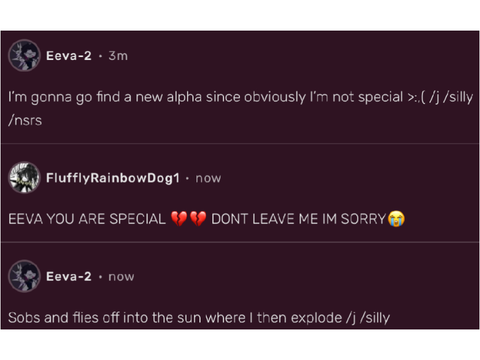Open Eeva-2's avatar on the 3m comment
The height and width of the screenshot is (360, 480).
[24, 55]
